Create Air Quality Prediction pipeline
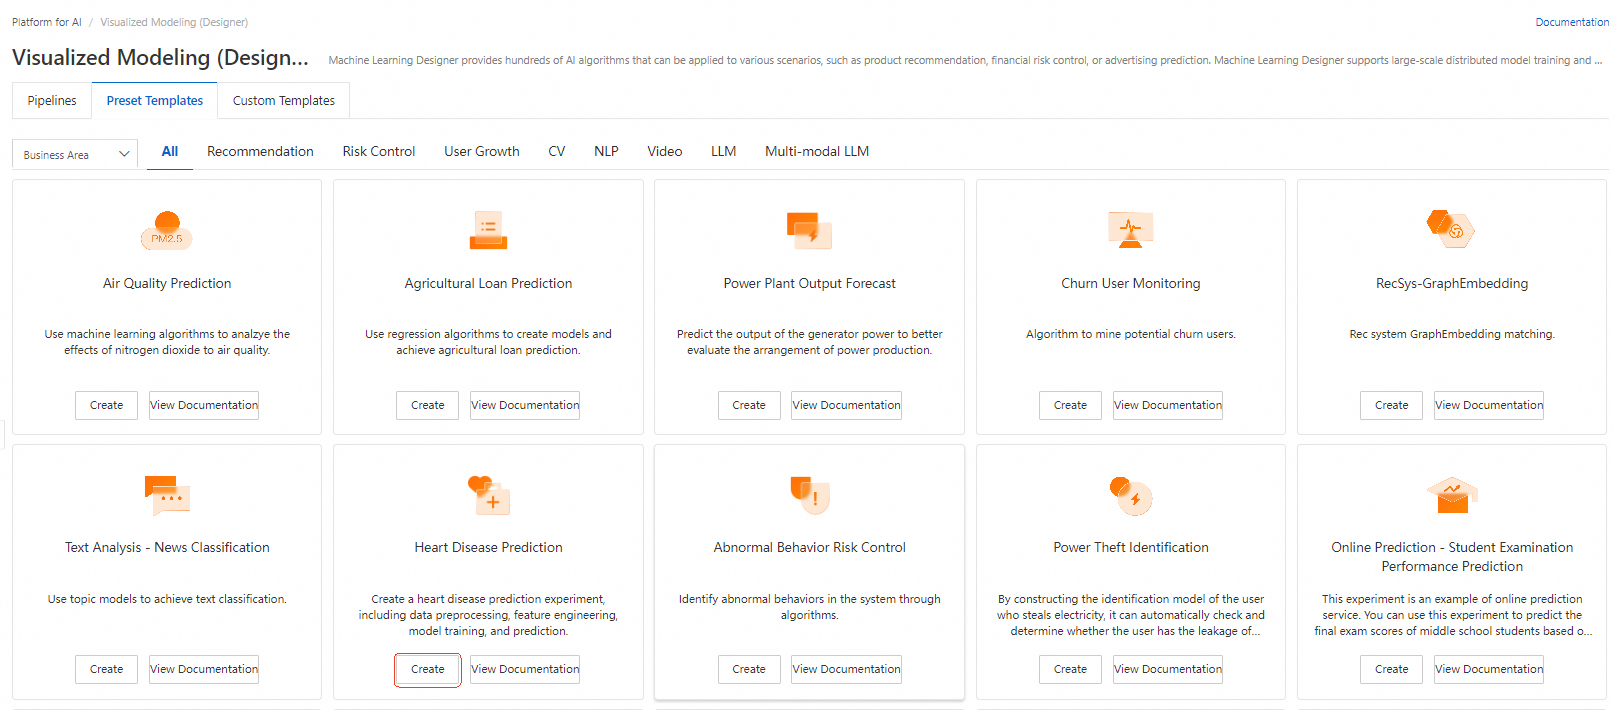1614x710 pixels. click(x=107, y=405)
